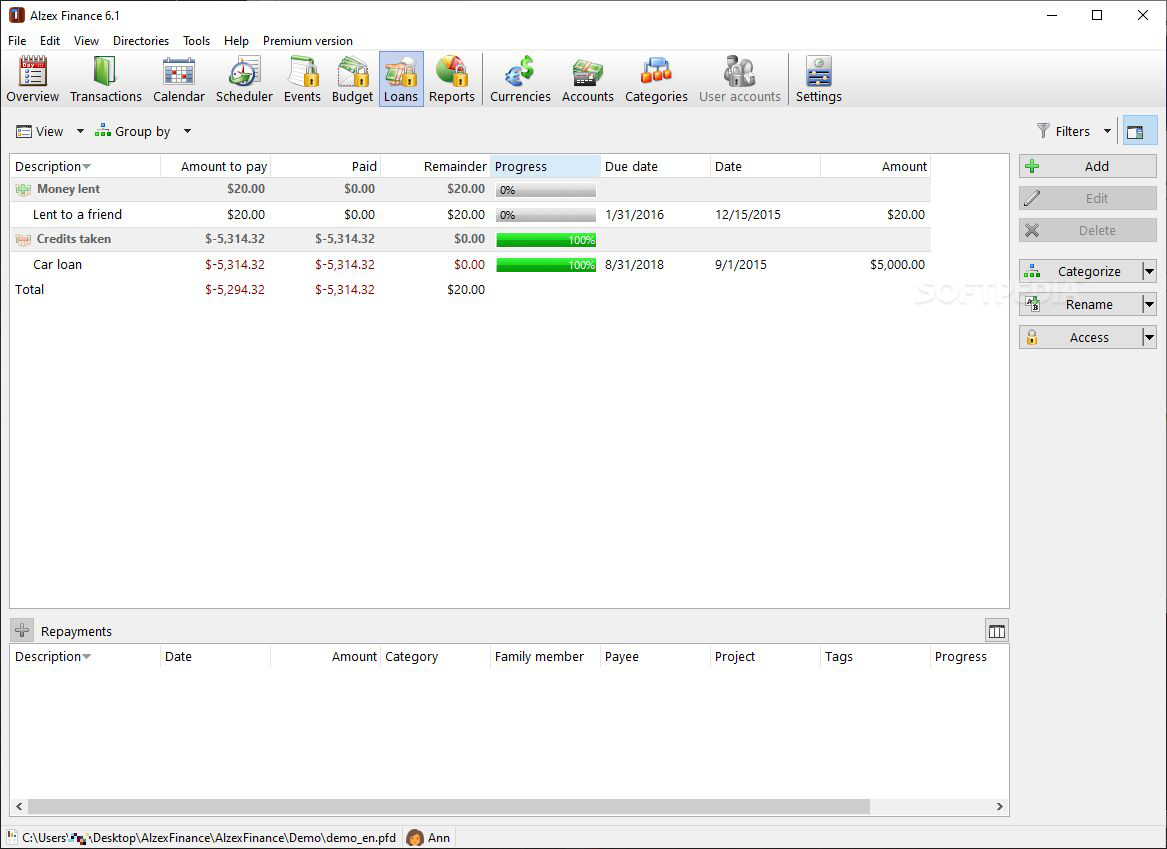The width and height of the screenshot is (1167, 849).
Task: Open the Help menu
Action: (236, 41)
